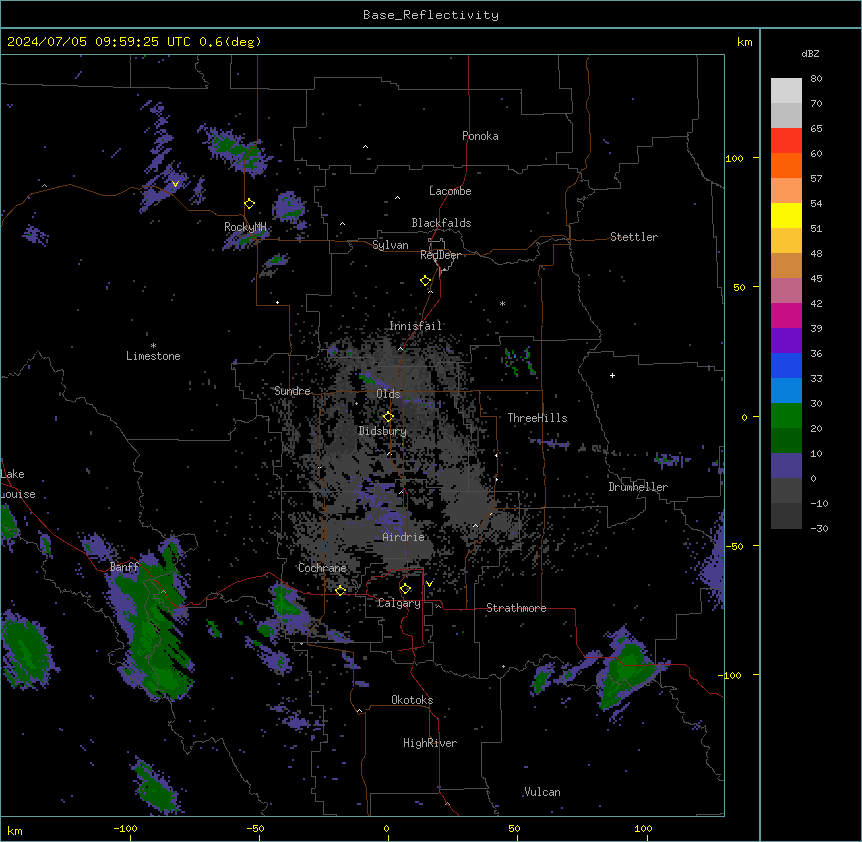The width and height of the screenshot is (862, 842).
Task: Select the bright blue 33-36 dBZ legend swatch
Action: point(786,365)
